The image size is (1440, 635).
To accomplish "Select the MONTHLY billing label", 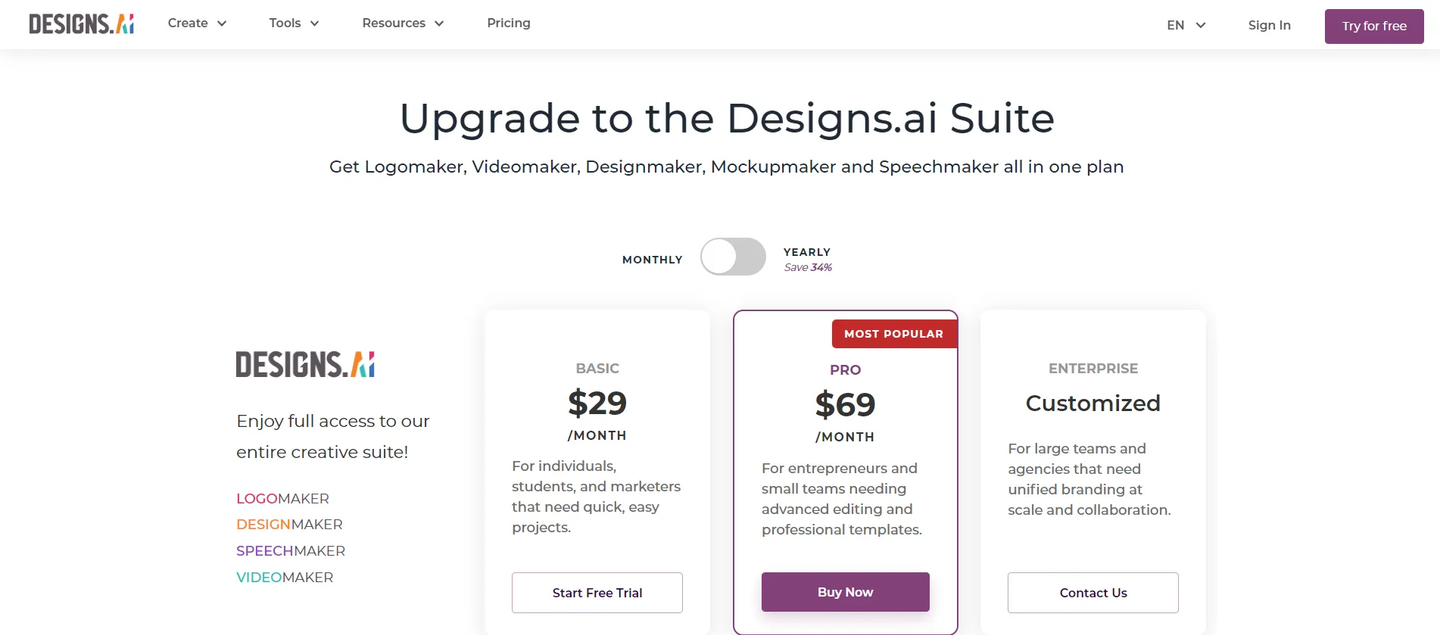I will (x=652, y=260).
